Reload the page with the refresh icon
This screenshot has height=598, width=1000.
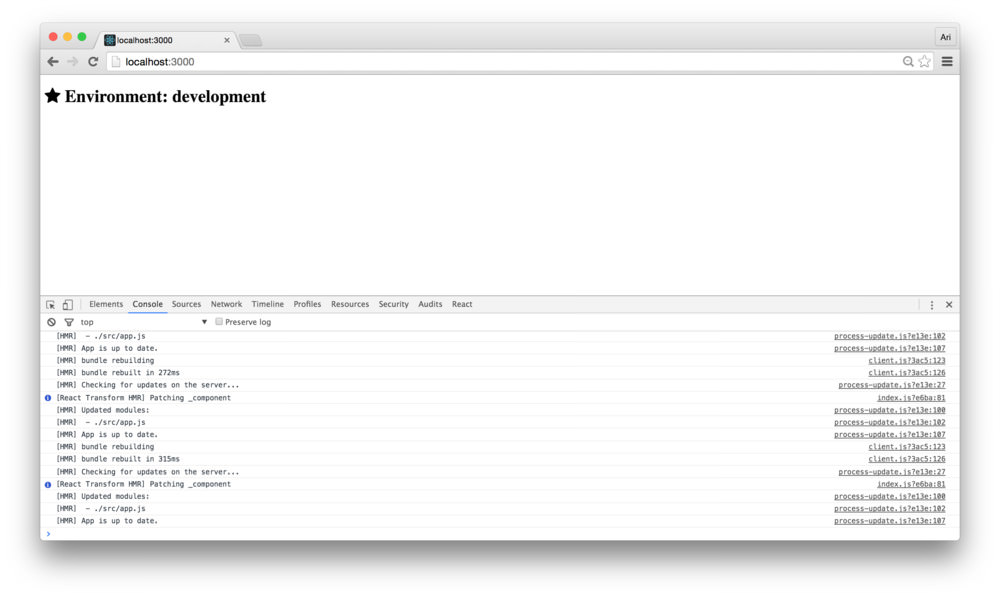93,62
